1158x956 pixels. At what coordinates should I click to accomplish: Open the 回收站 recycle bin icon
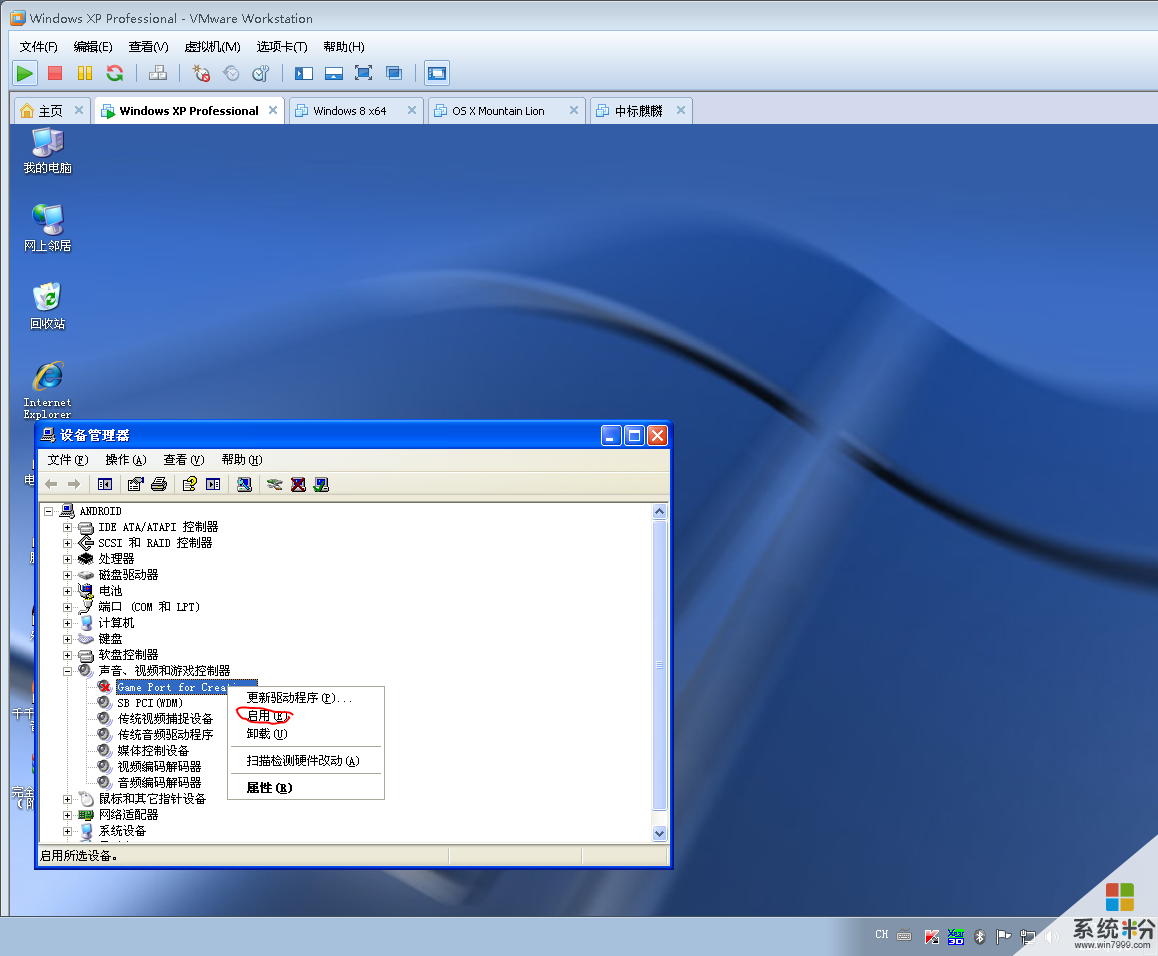pos(47,298)
